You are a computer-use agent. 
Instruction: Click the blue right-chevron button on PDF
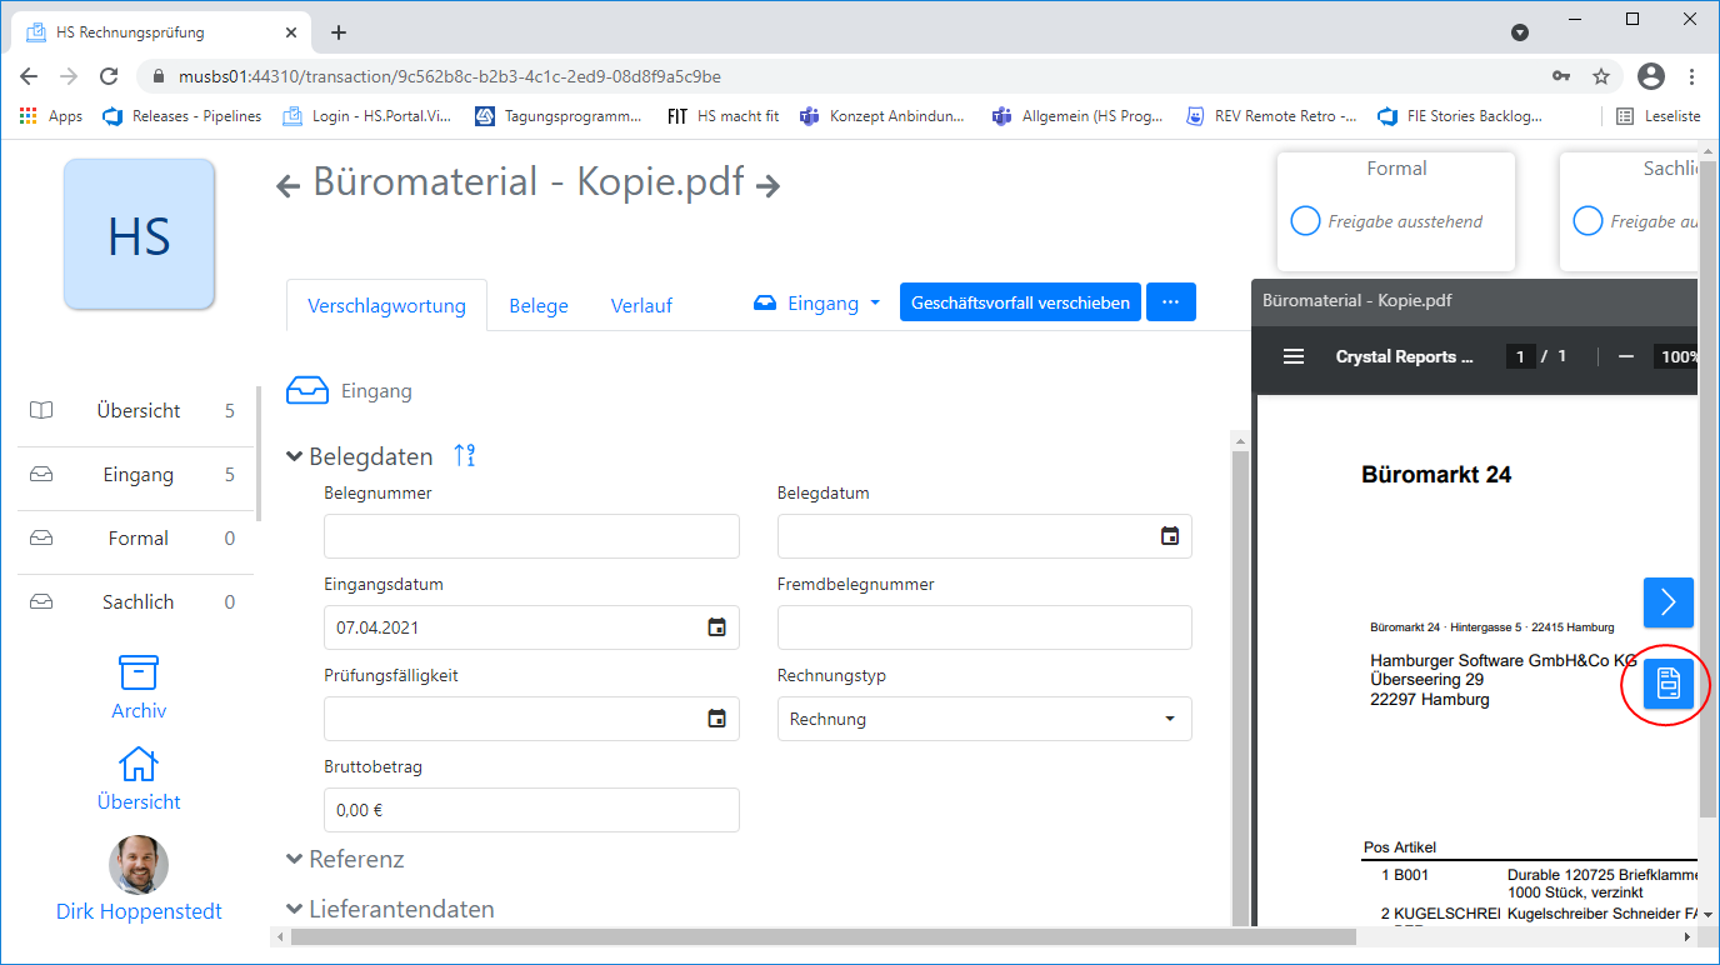1667,602
